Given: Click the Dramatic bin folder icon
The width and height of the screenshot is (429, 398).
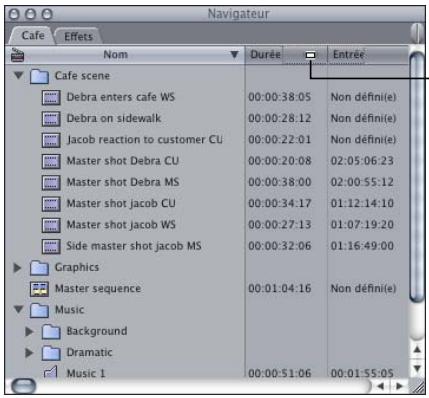Looking at the screenshot, I should coord(51,353).
